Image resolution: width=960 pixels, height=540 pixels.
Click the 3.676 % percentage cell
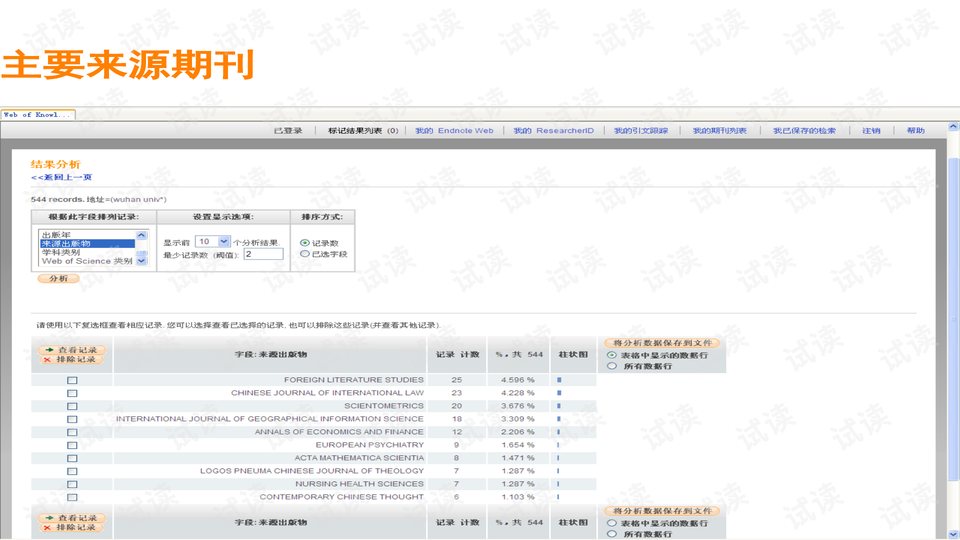517,405
